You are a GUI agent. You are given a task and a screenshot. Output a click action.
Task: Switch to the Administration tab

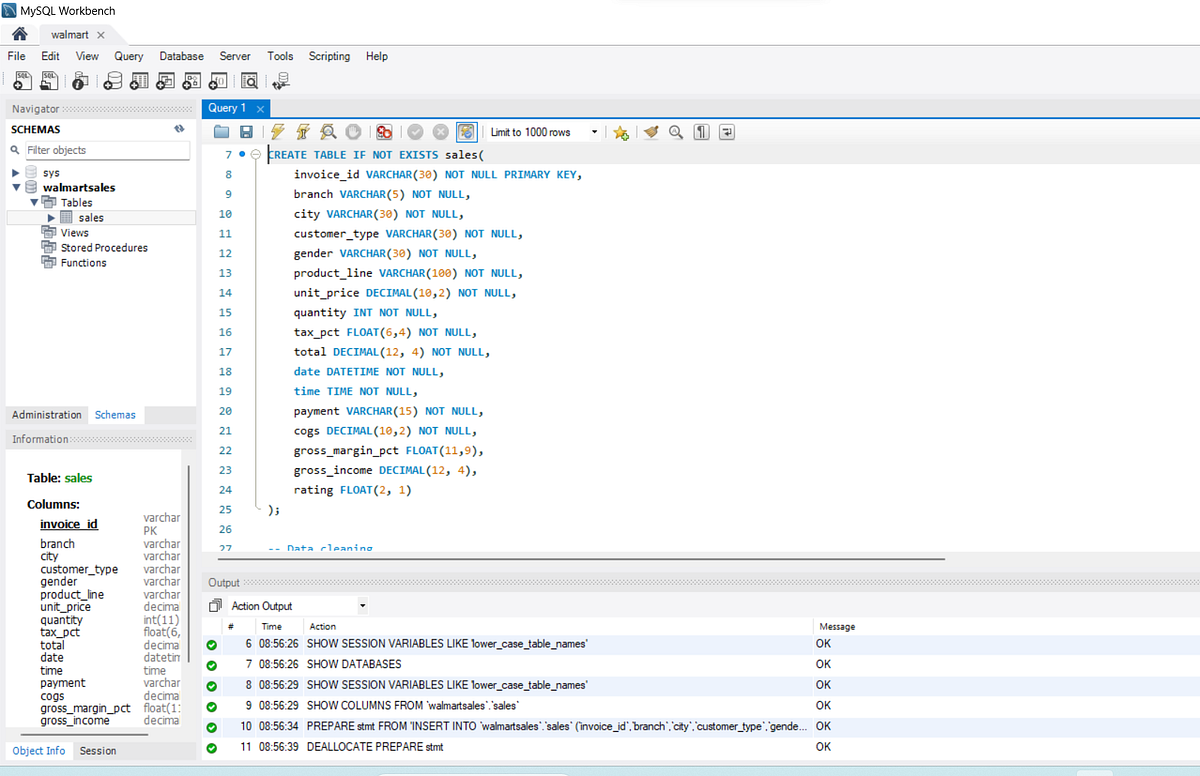(46, 414)
